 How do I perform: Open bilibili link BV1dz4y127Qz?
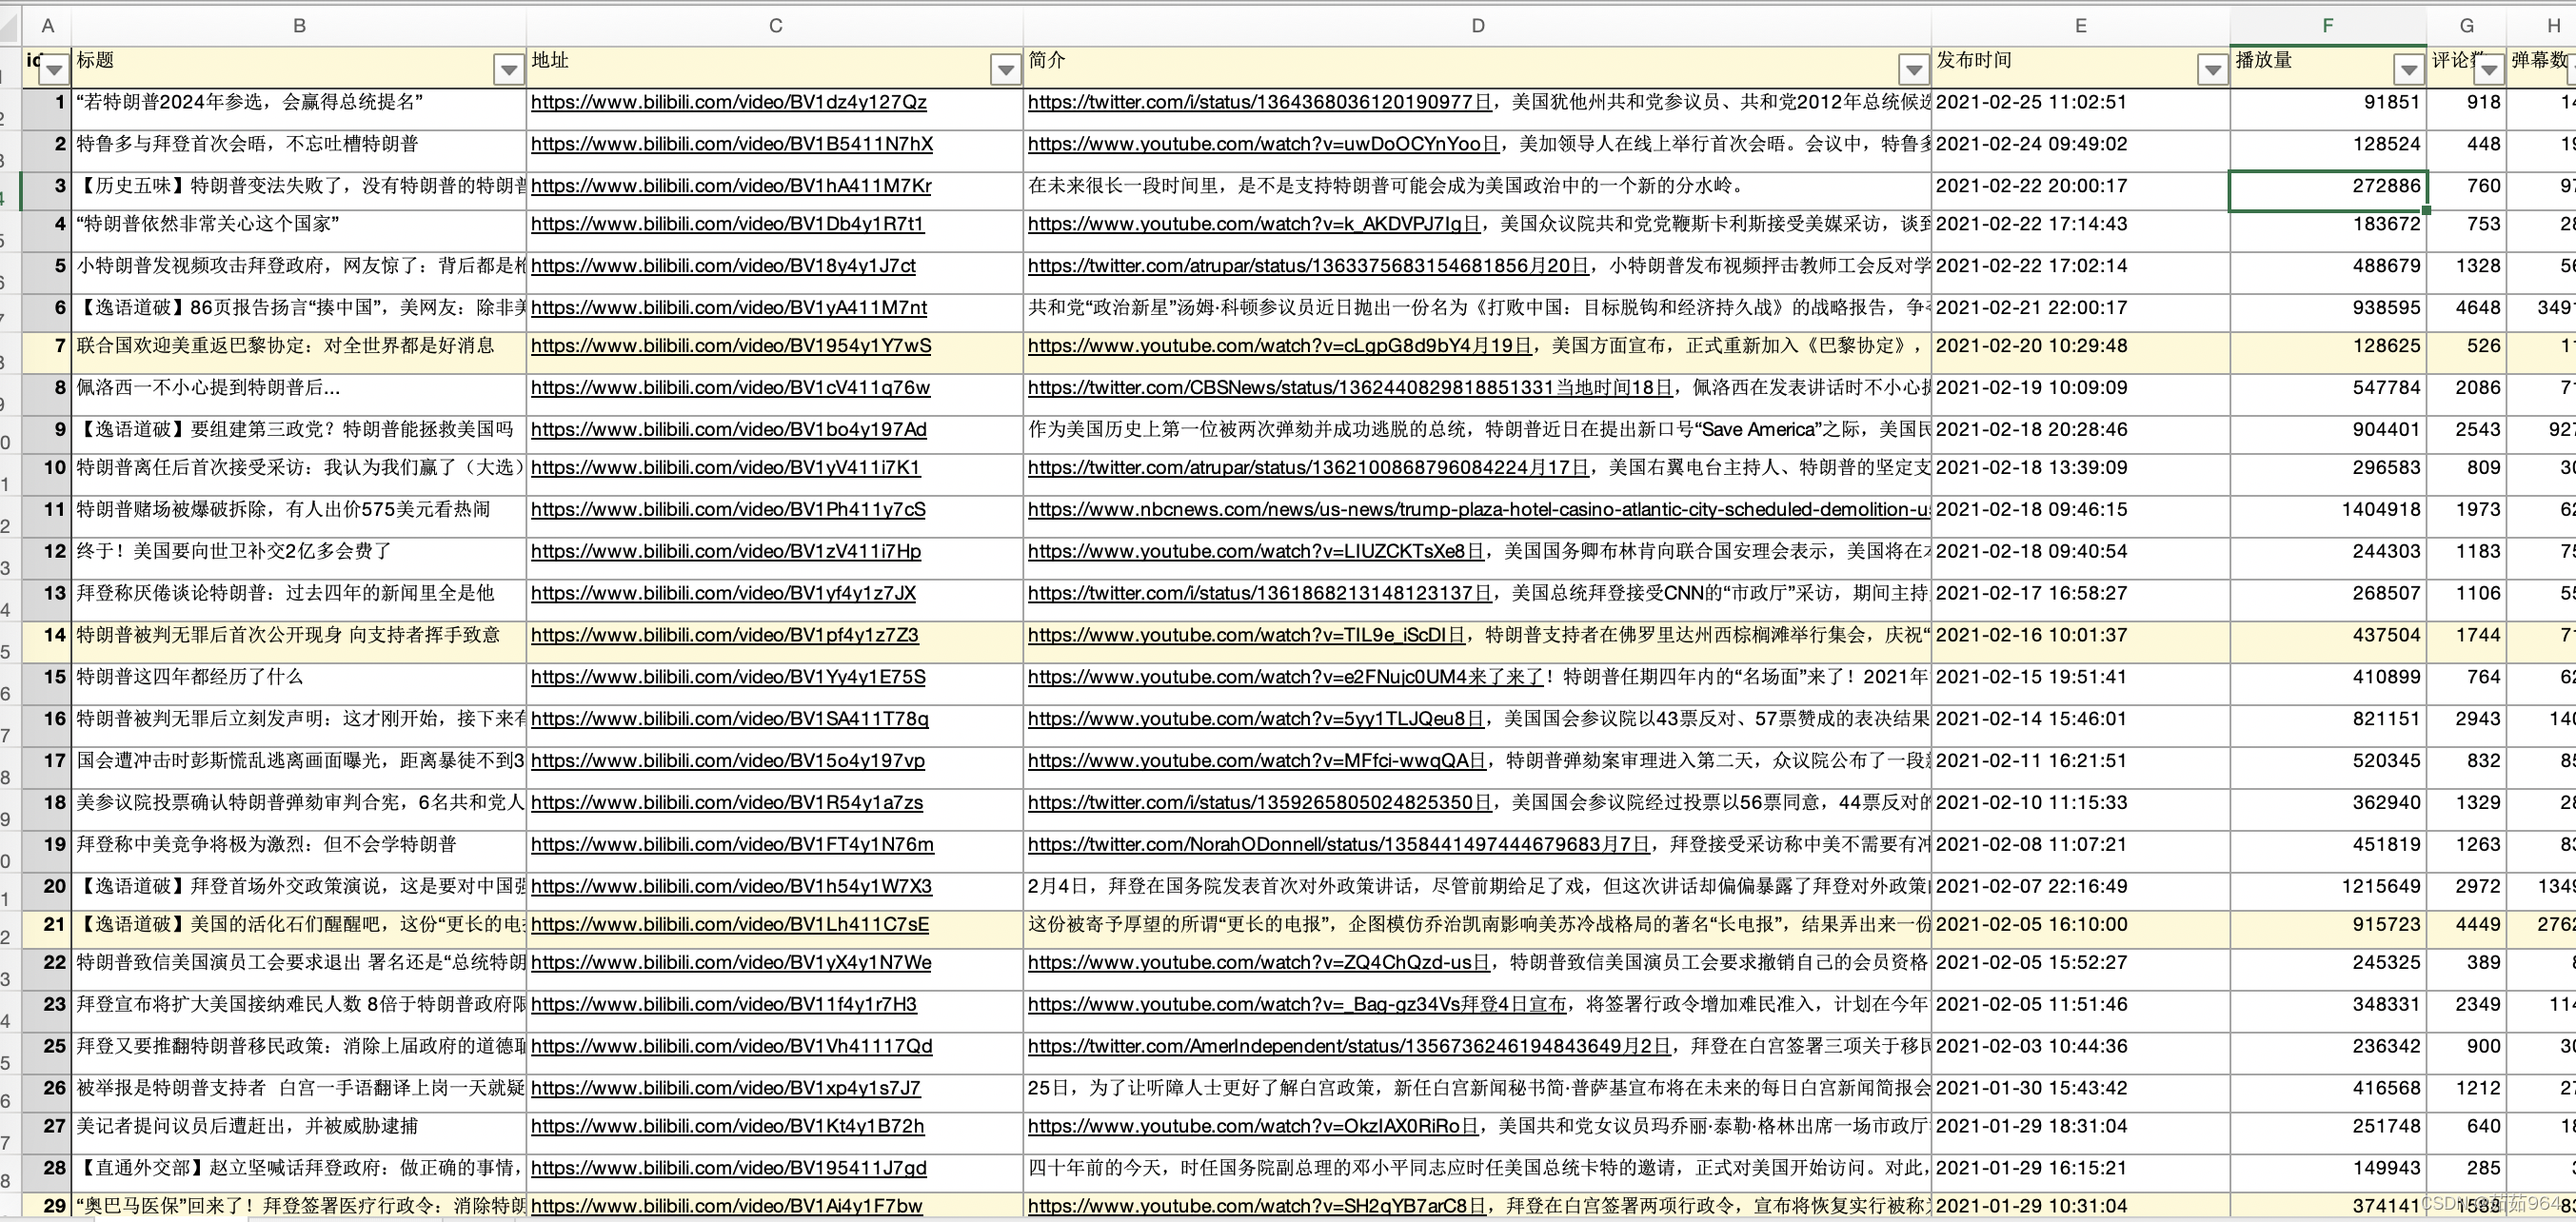click(x=728, y=102)
